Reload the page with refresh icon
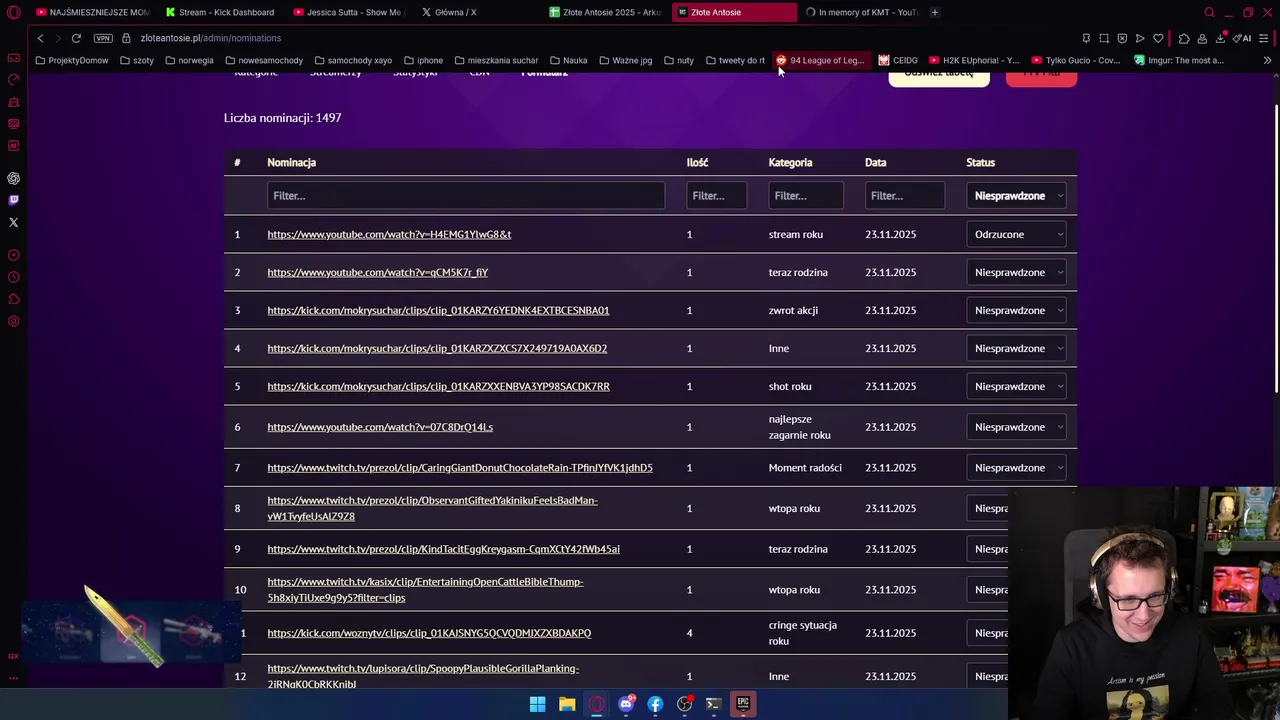Screen dimensions: 1280x720 (76, 38)
